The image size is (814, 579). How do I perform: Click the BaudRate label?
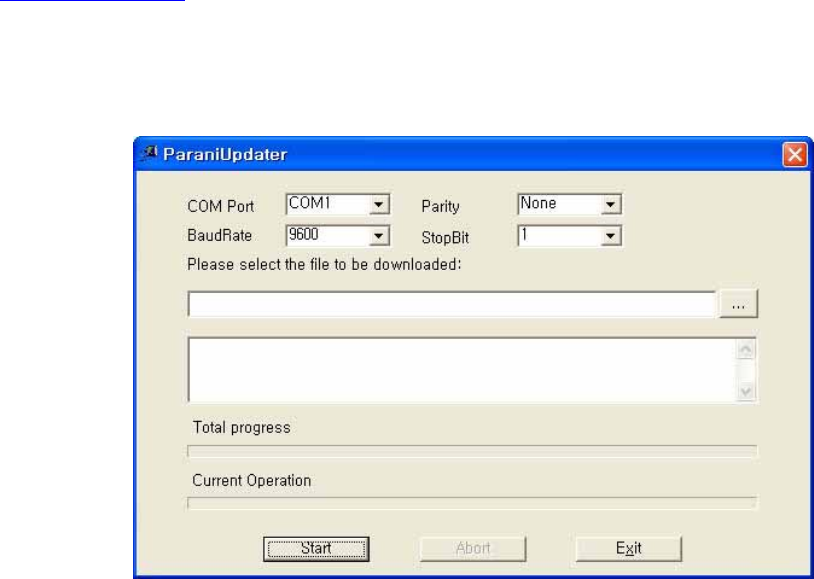pyautogui.click(x=220, y=235)
